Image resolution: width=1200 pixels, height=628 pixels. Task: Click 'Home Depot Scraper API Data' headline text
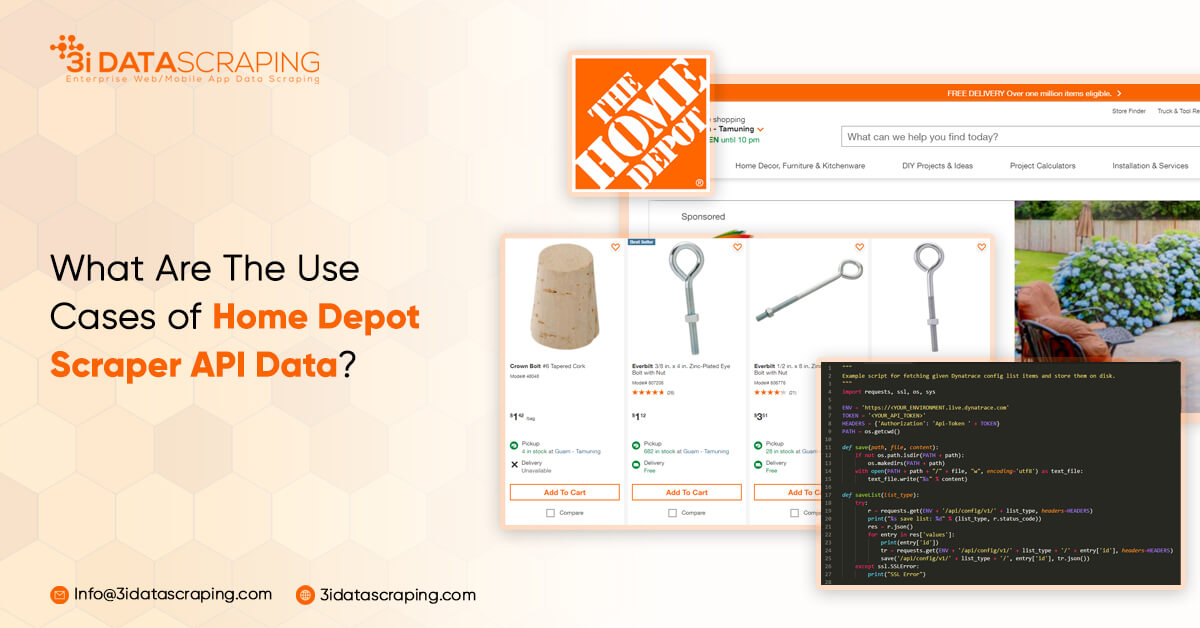pos(234,342)
